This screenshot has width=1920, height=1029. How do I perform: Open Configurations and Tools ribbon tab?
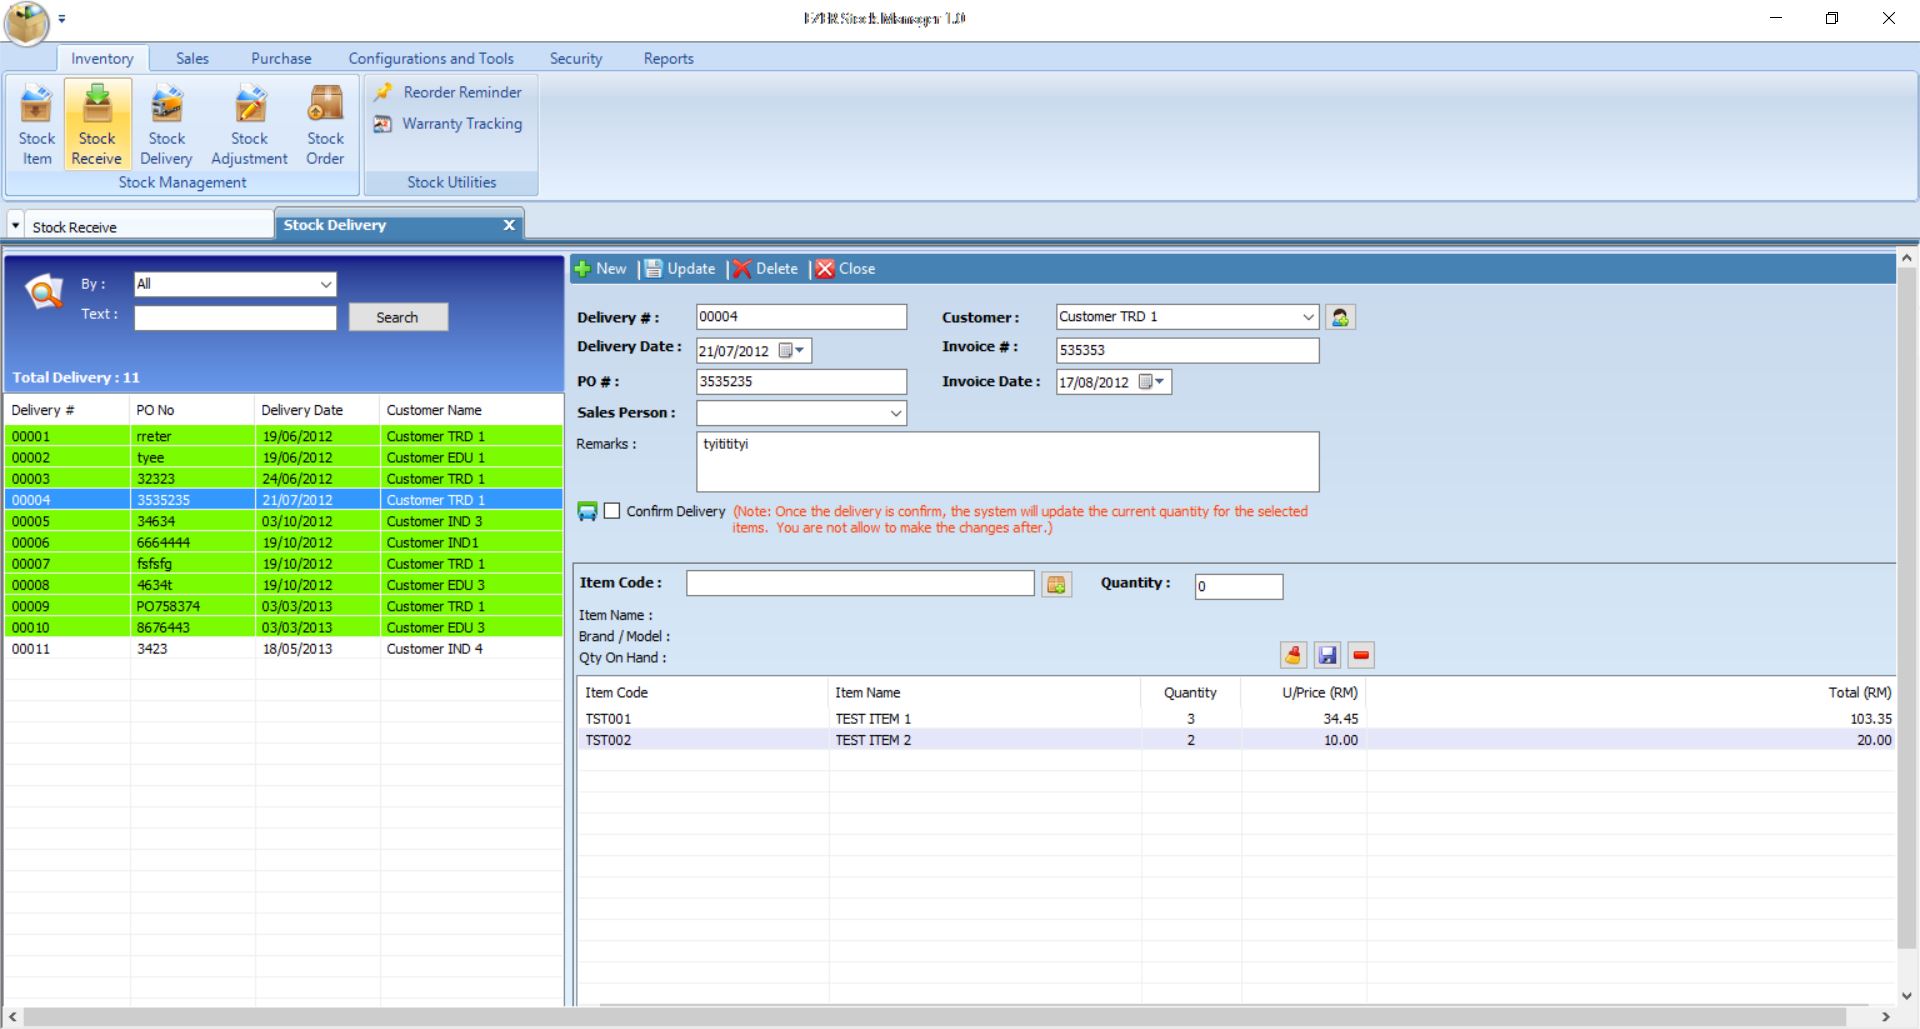tap(431, 59)
